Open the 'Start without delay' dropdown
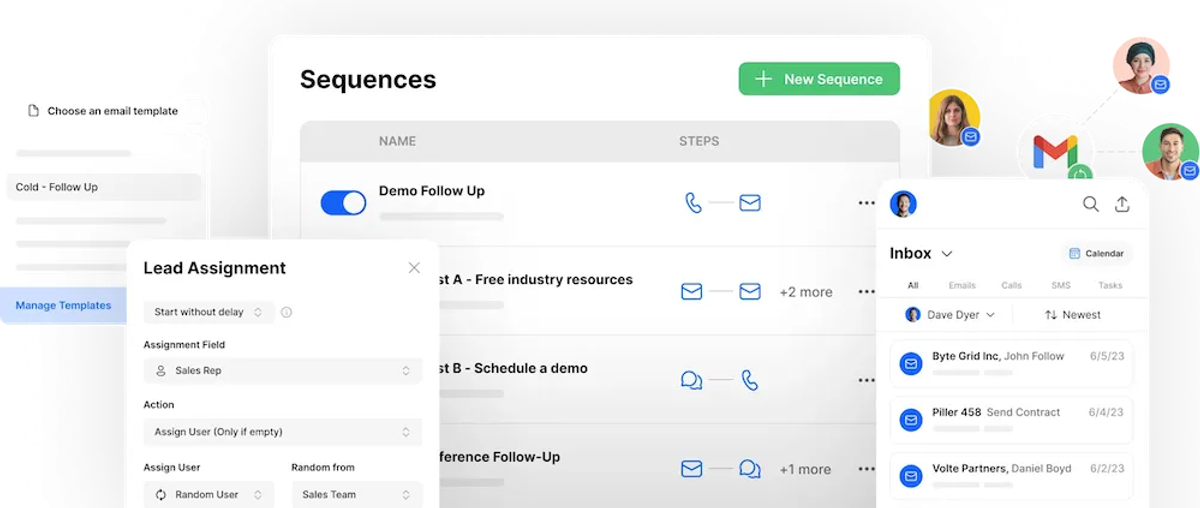1200x508 pixels. 209,312
